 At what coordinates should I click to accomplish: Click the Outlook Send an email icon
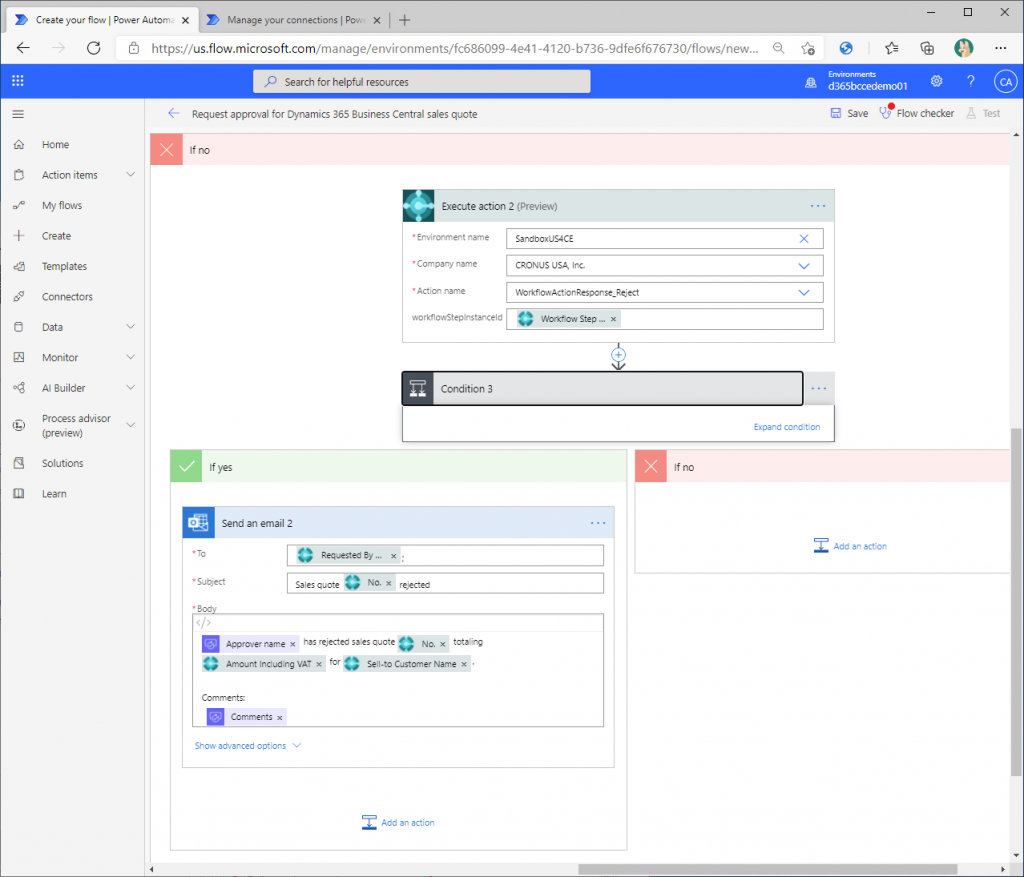[199, 523]
